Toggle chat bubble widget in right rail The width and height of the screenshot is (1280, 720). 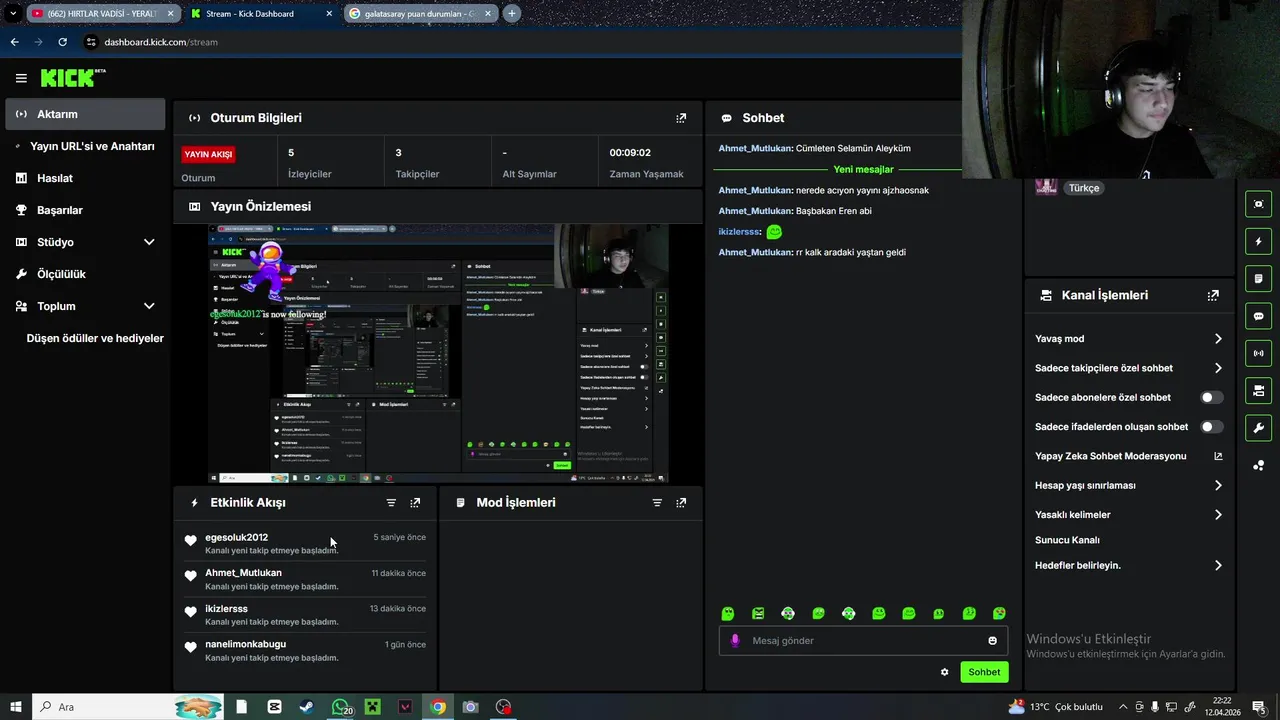tap(1258, 316)
